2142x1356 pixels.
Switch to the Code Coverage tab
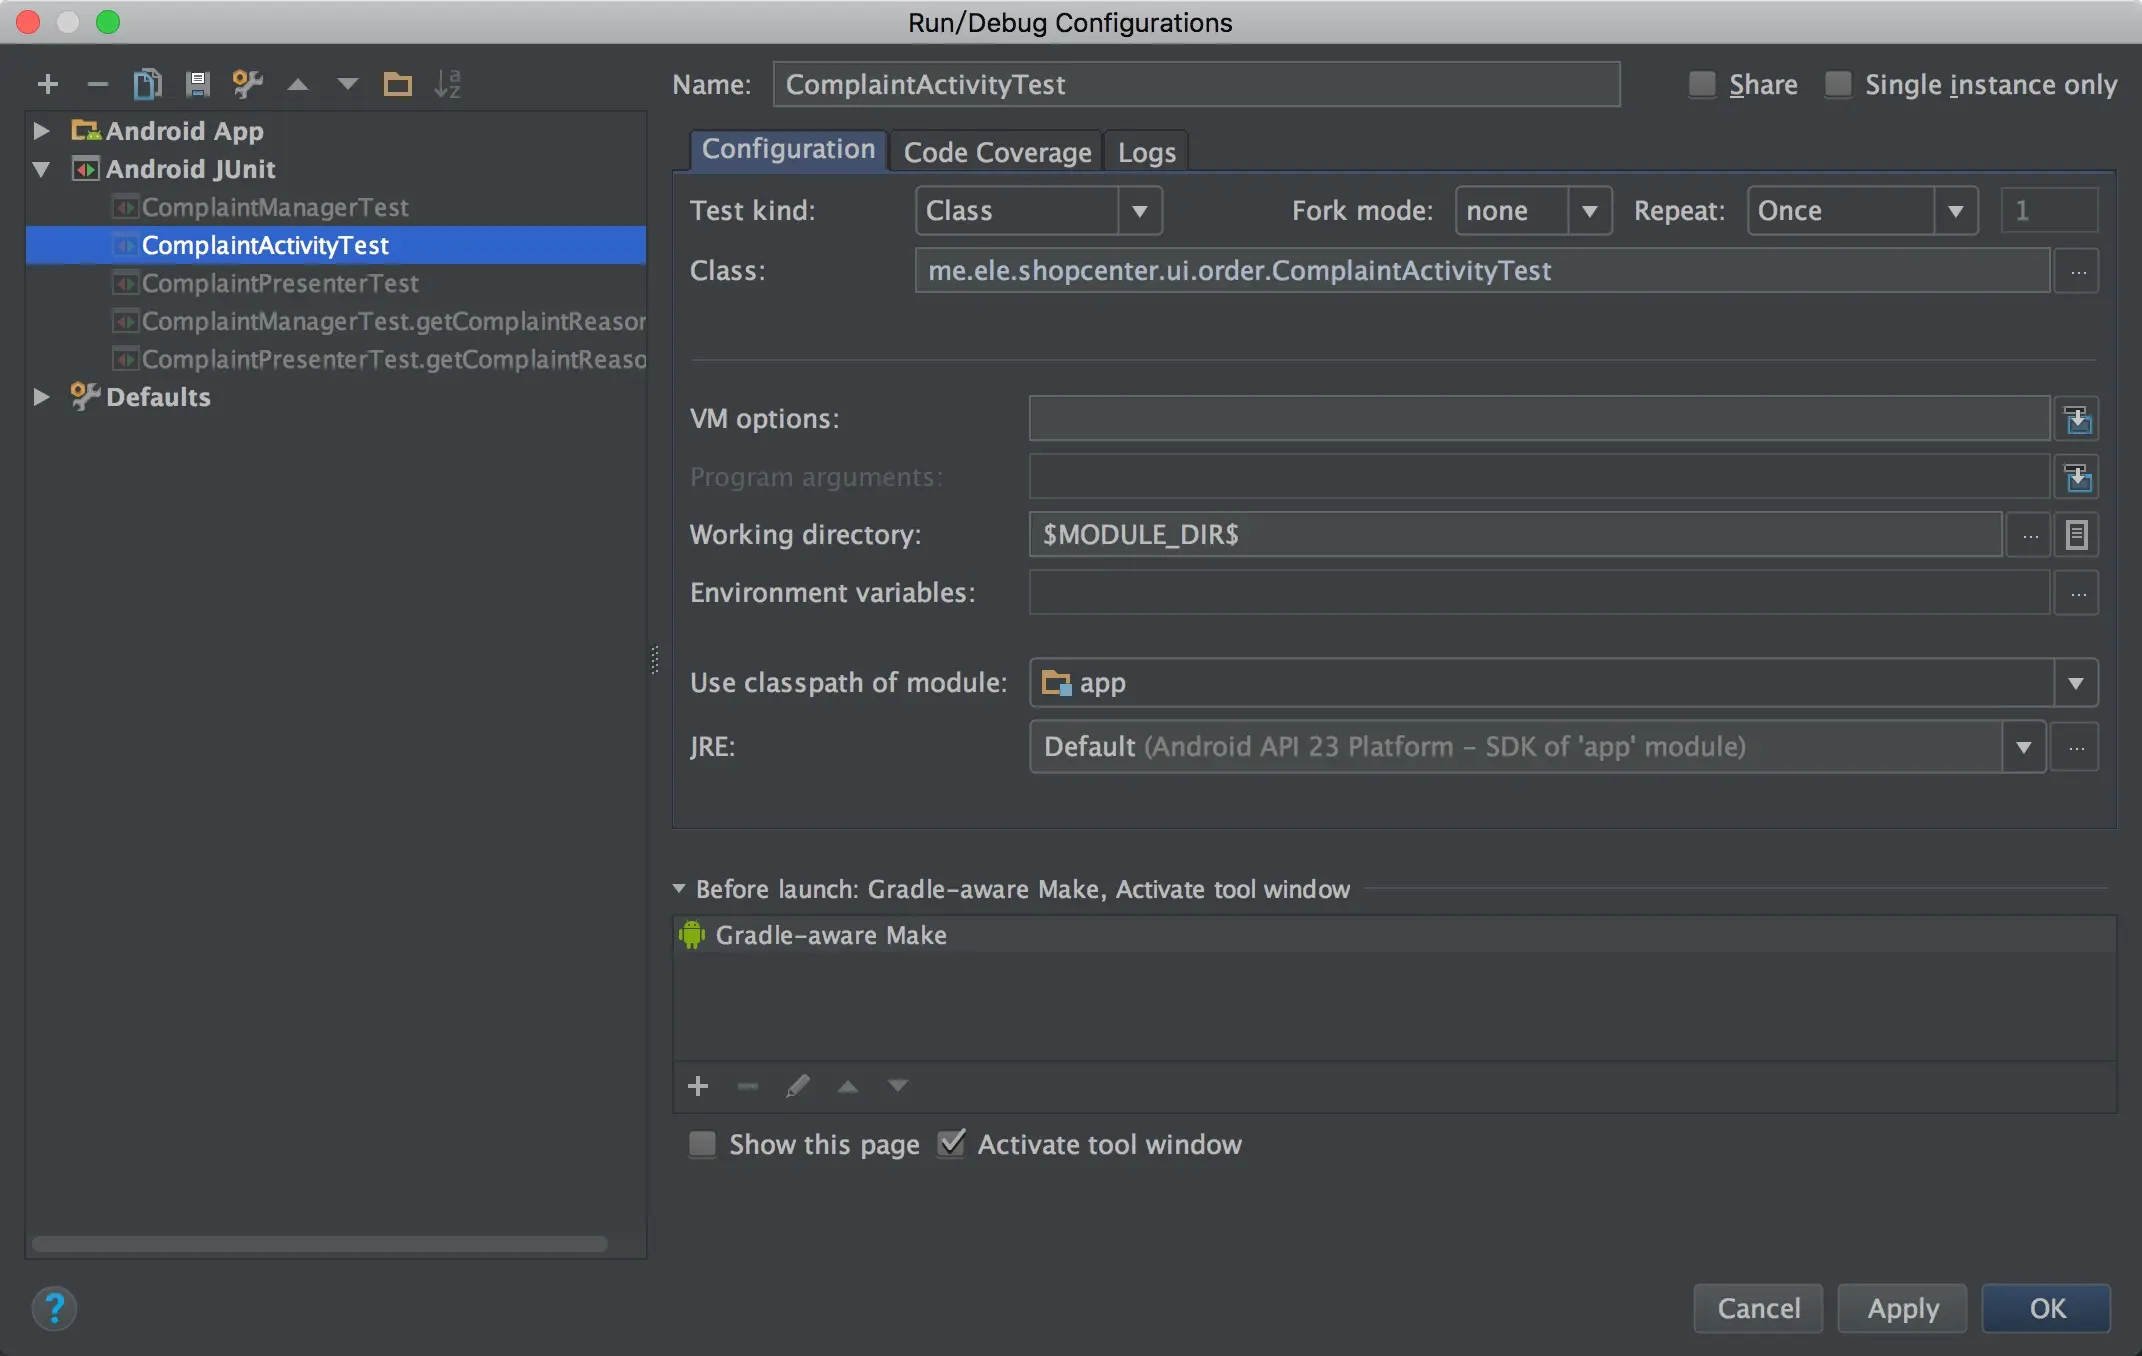click(997, 152)
